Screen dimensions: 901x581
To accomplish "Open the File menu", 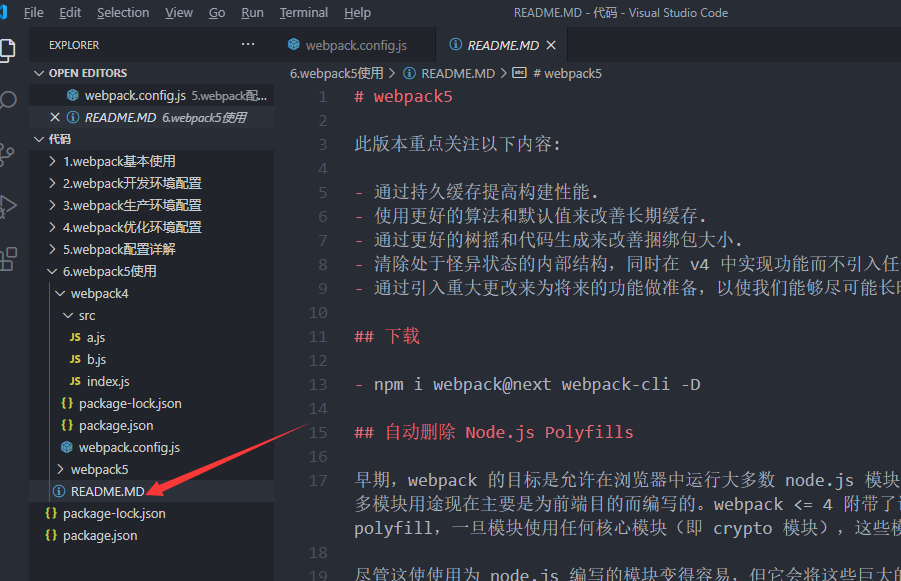I will tap(33, 13).
